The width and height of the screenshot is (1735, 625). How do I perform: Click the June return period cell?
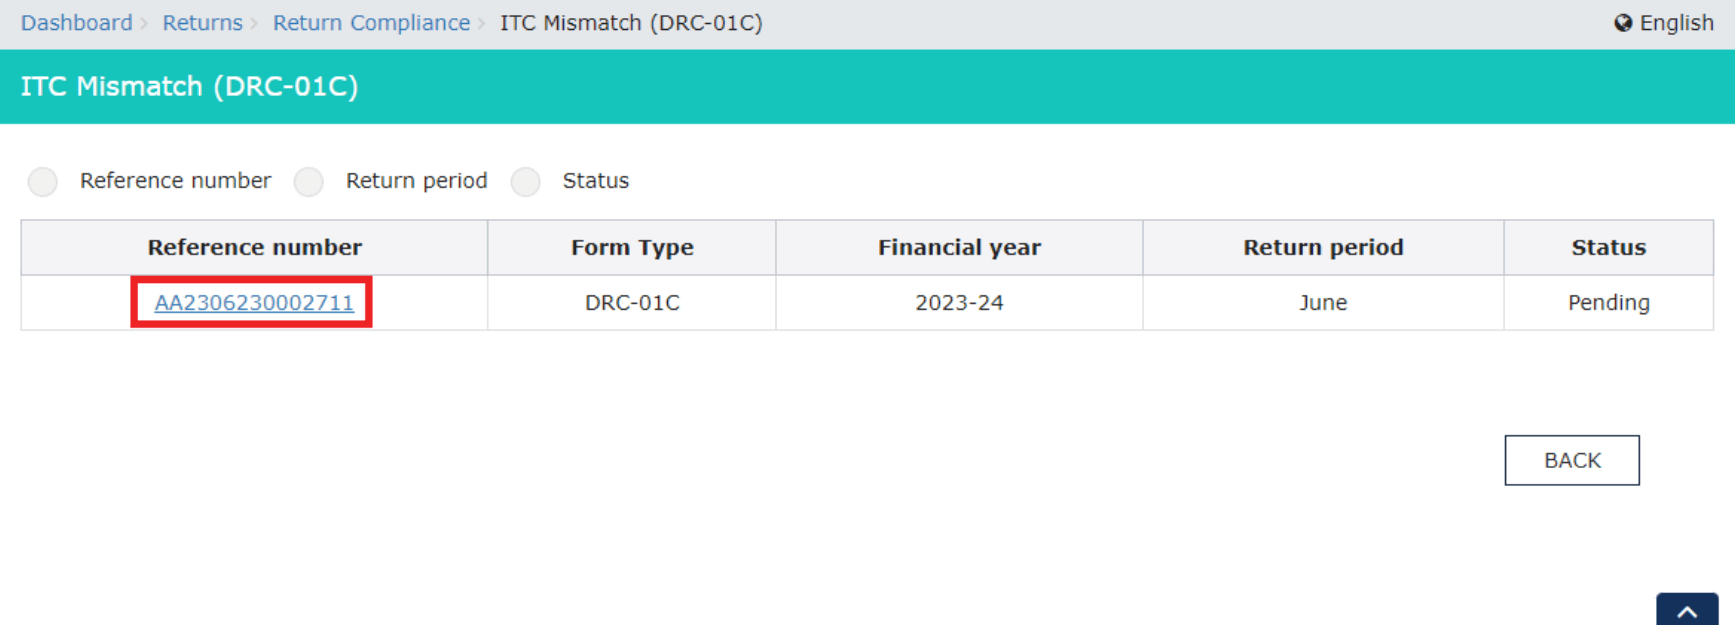click(x=1323, y=303)
